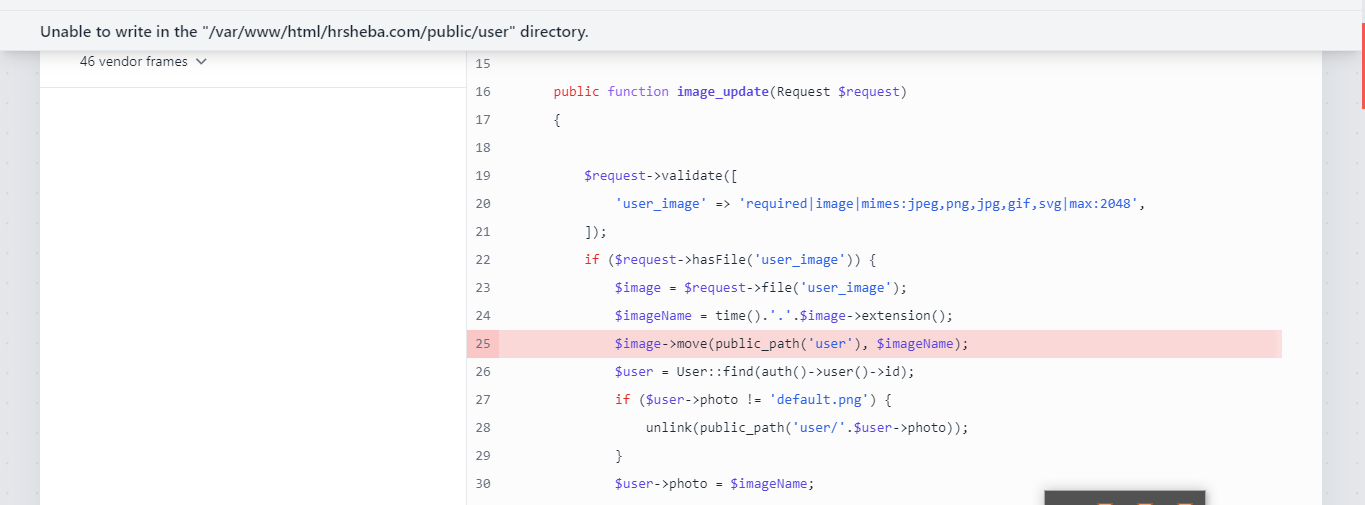Click line number 25 in the gutter
Viewport: 1365px width, 505px height.
[x=483, y=344]
